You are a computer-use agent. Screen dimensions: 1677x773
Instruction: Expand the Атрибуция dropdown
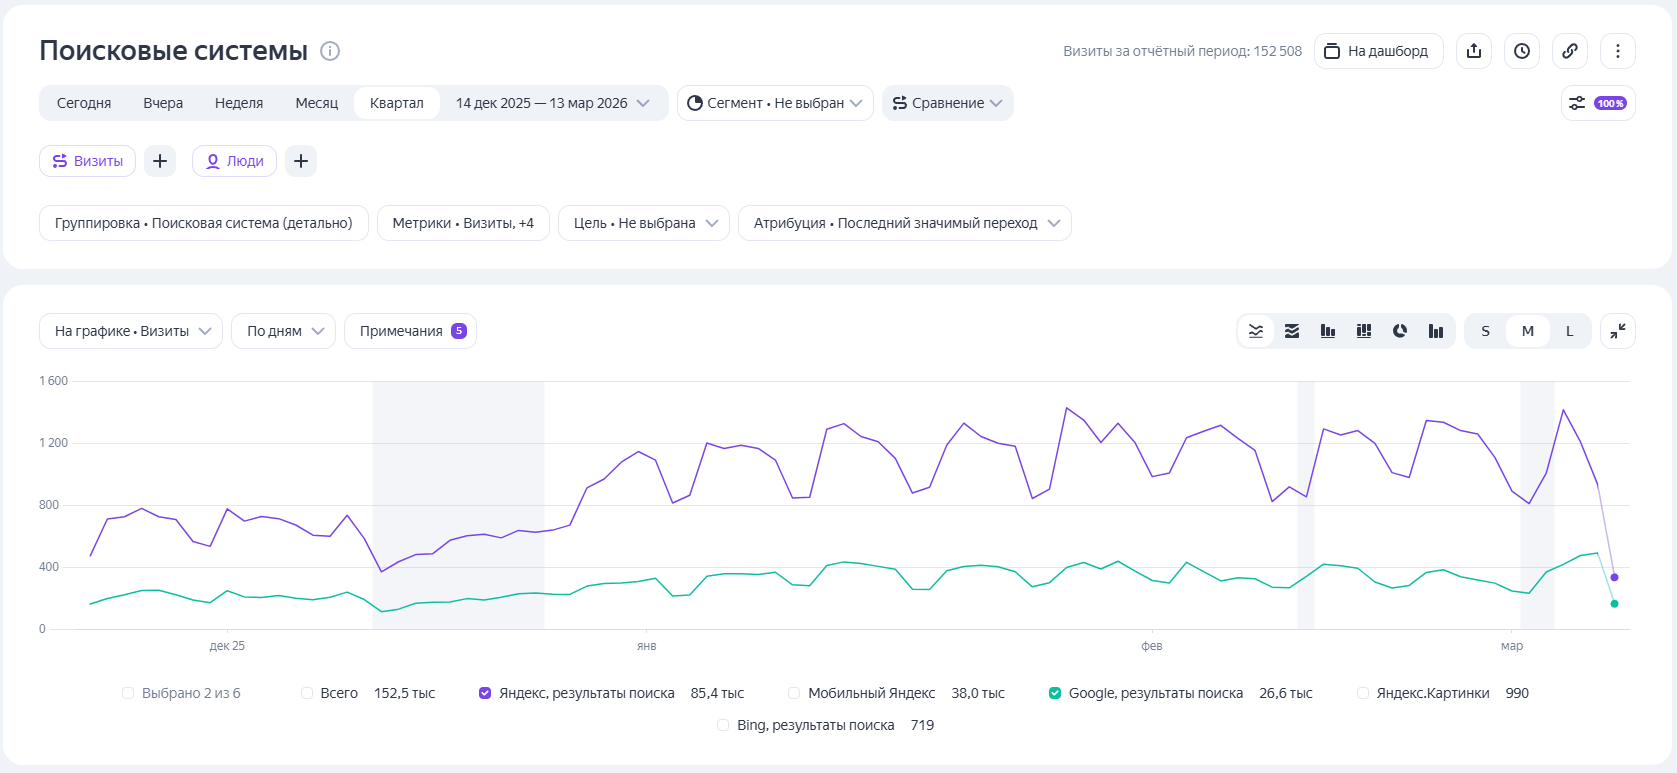click(x=904, y=223)
